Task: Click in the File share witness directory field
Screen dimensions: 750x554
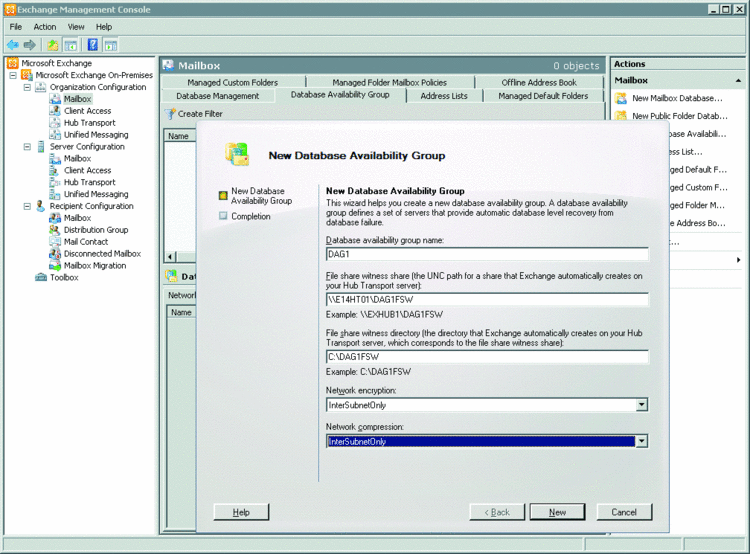Action: tap(487, 356)
